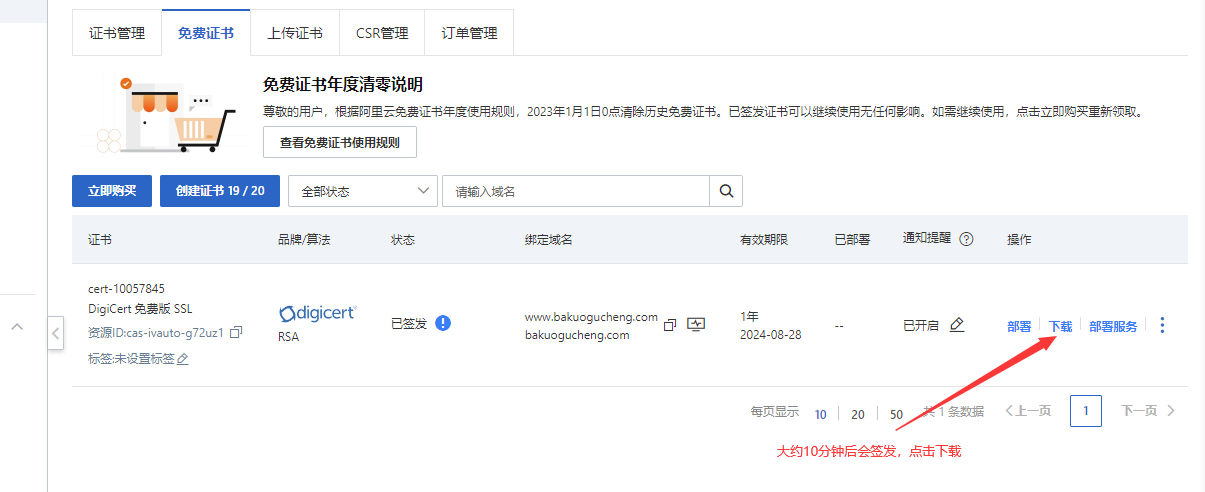Copy the resource ID cas-ivauto-g72uz1
The height and width of the screenshot is (492, 1205).
coord(236,332)
